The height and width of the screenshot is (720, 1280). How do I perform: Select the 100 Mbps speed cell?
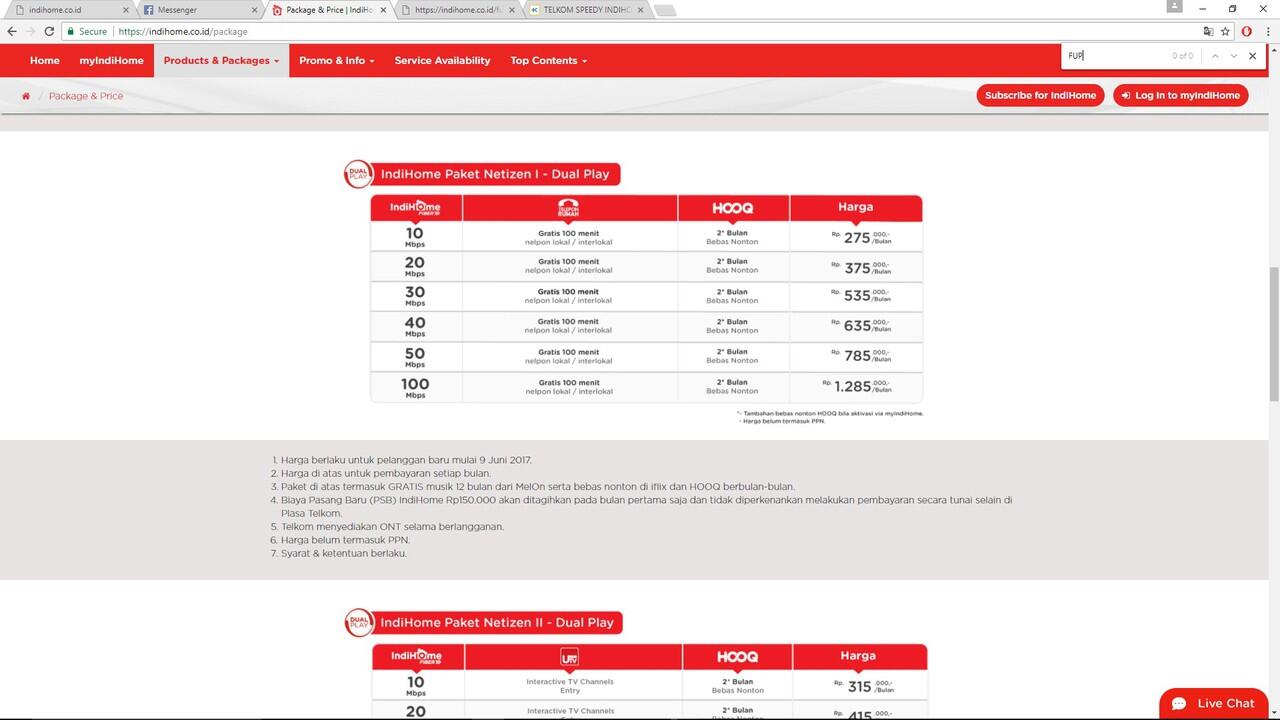[x=415, y=387]
